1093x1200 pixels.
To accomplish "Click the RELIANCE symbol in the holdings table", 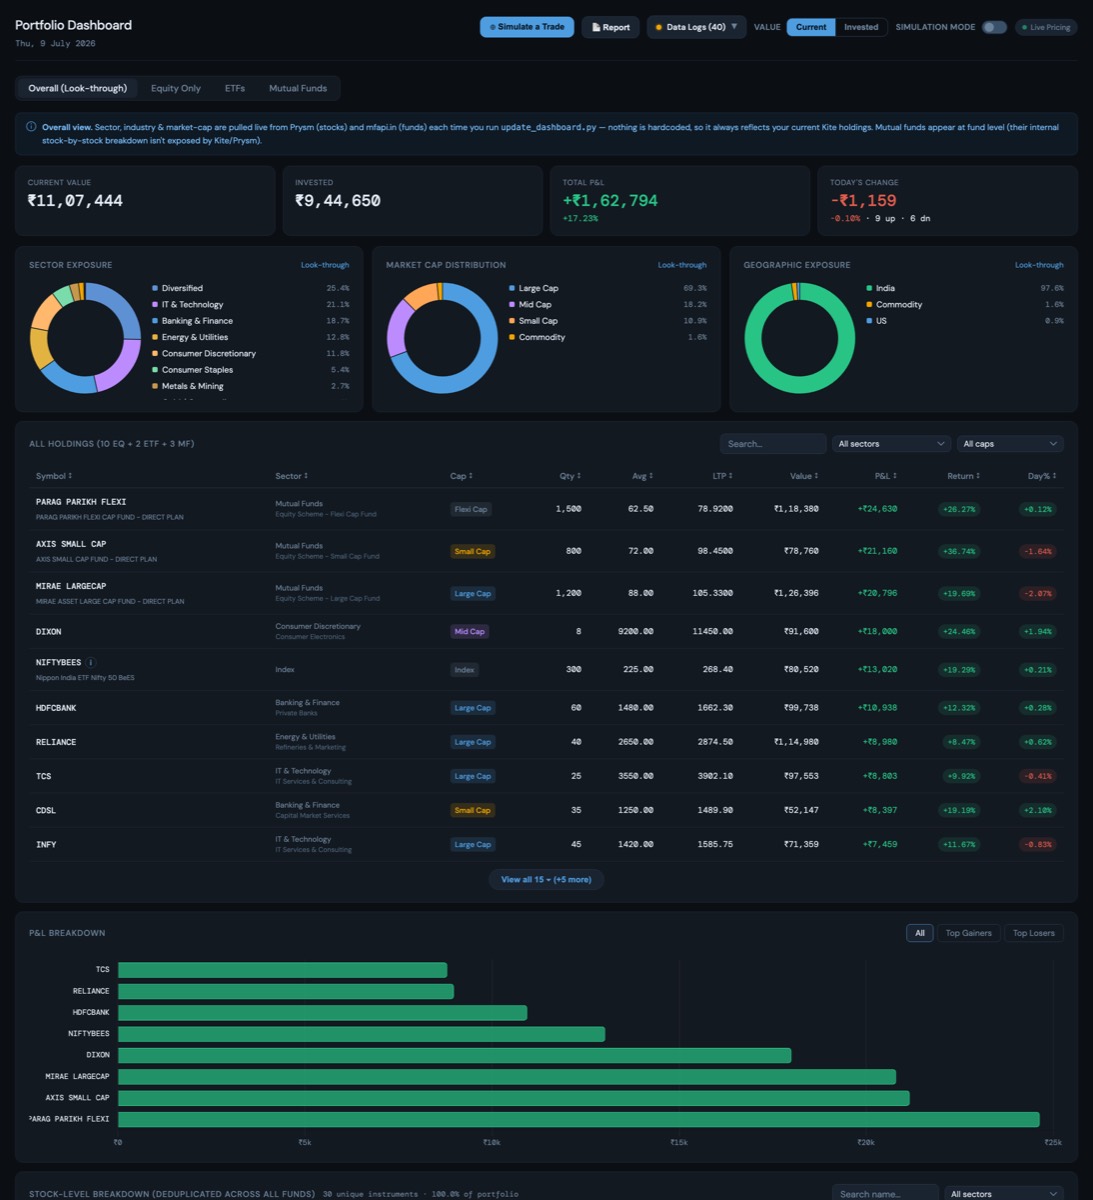I will point(56,742).
